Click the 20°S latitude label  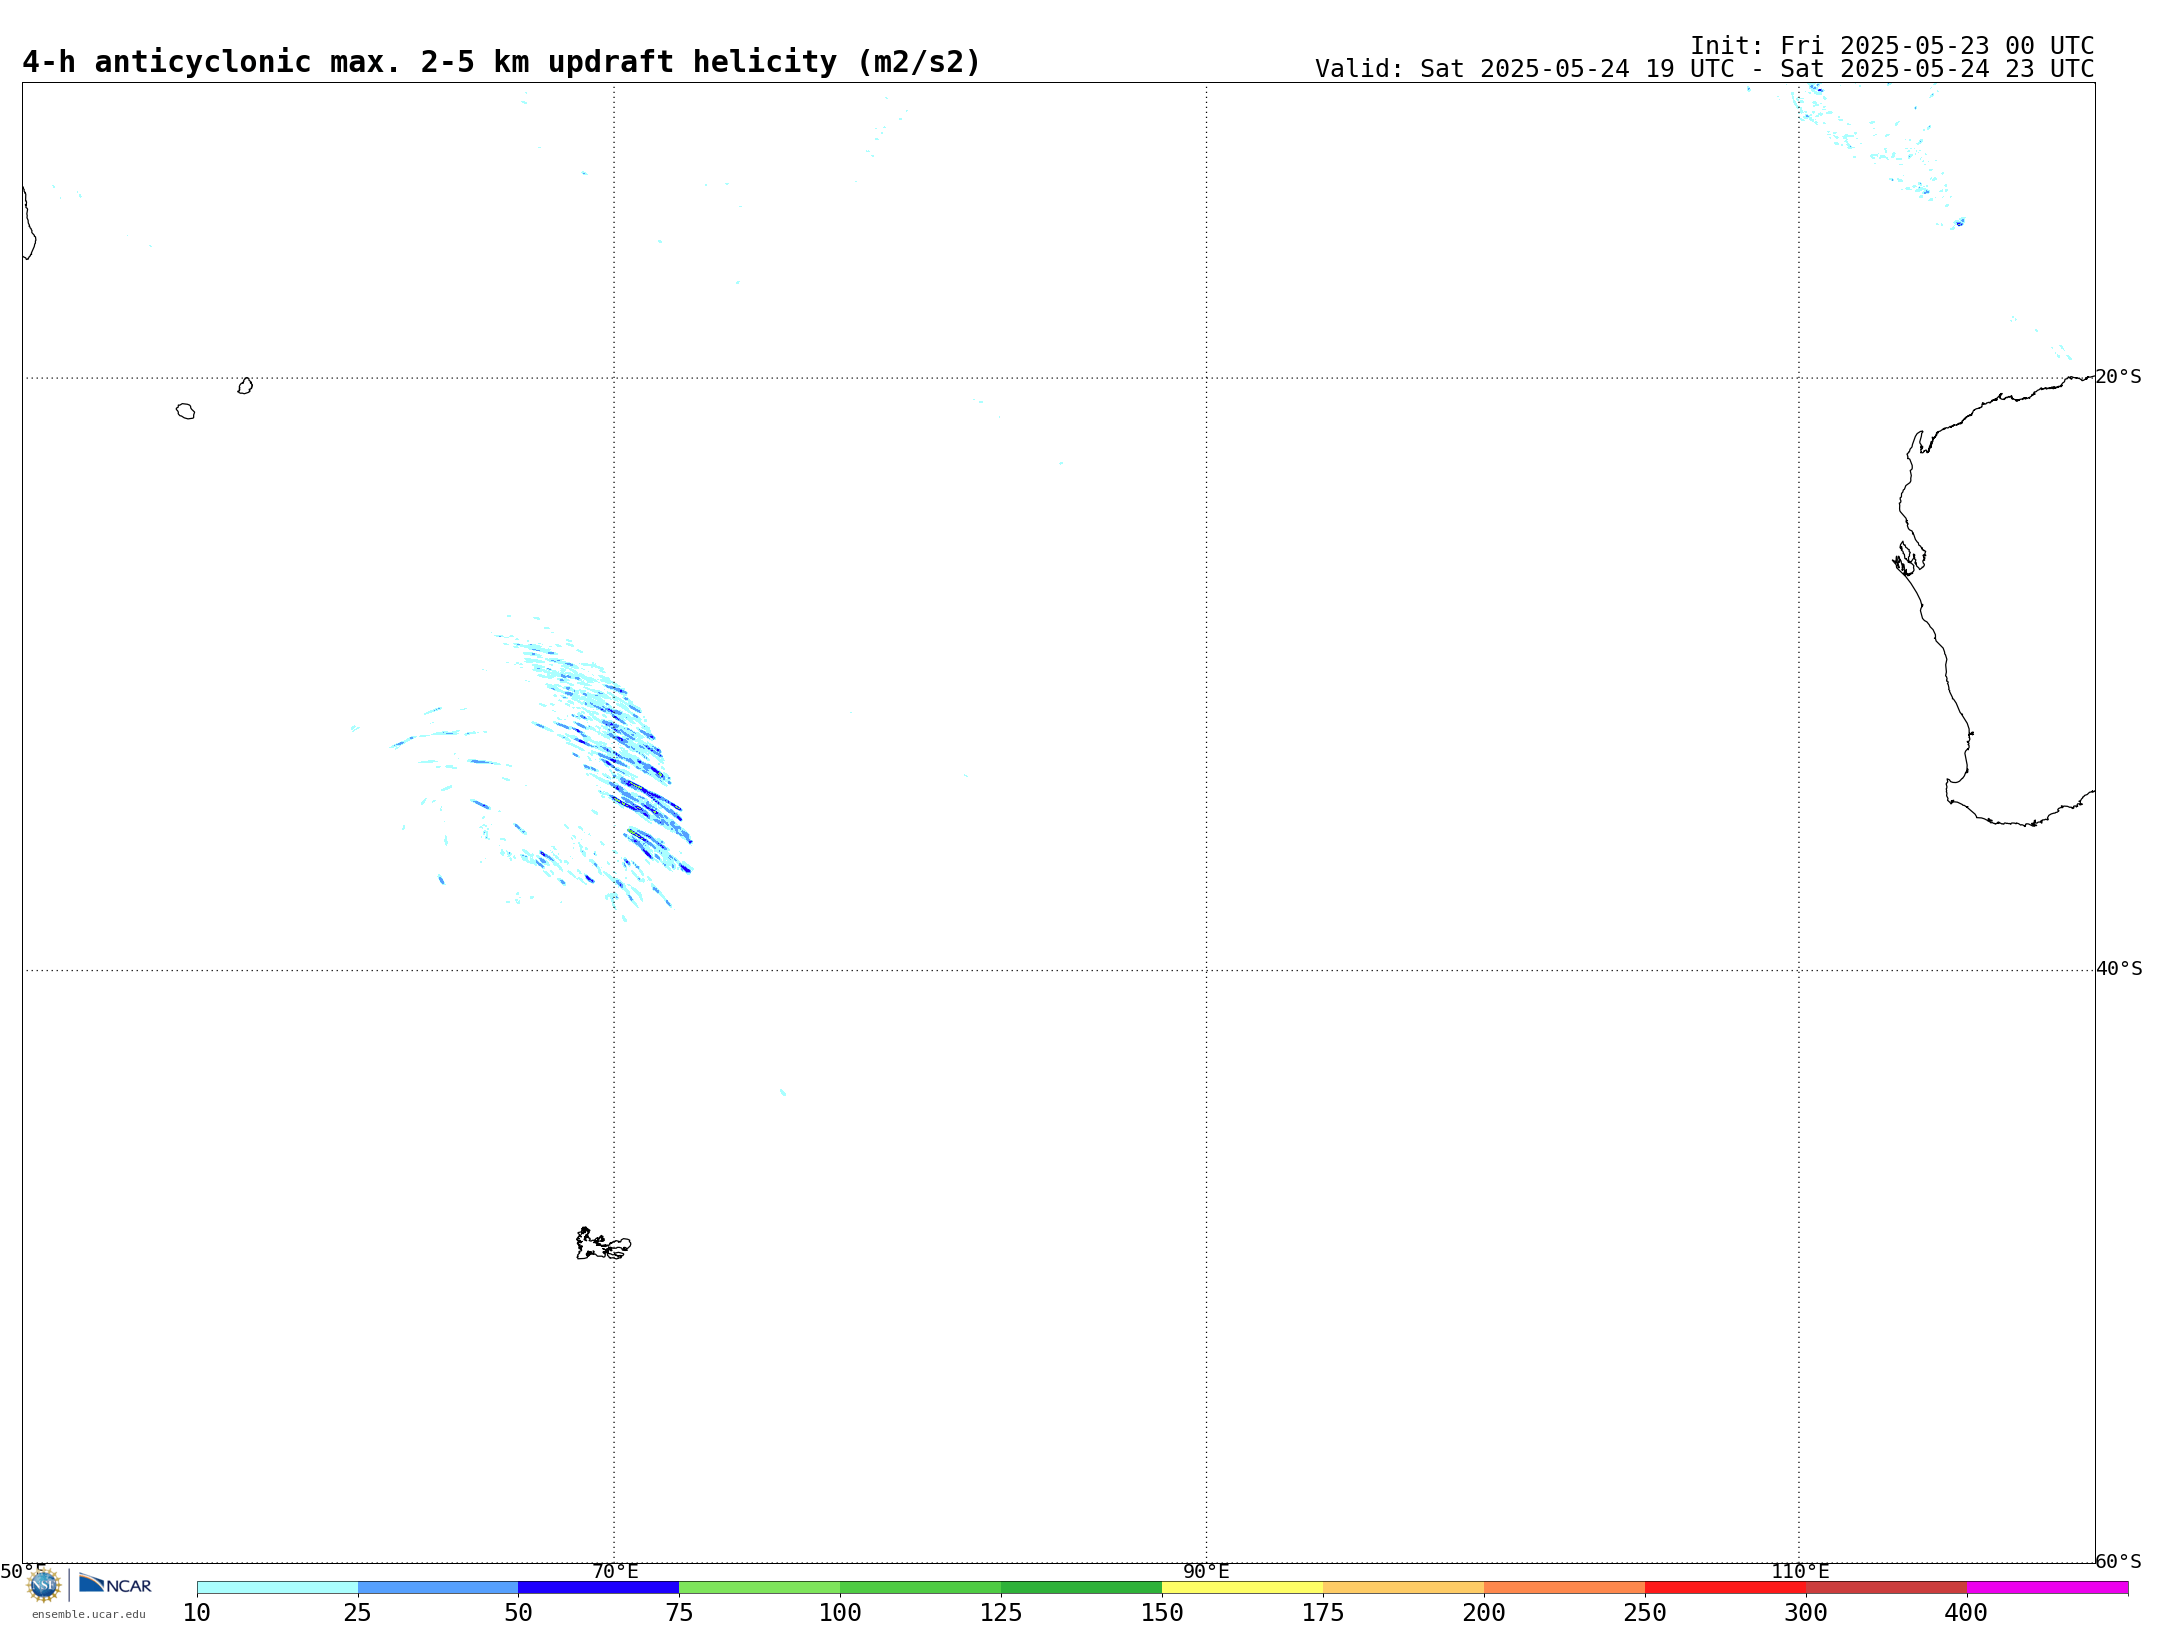(2119, 377)
